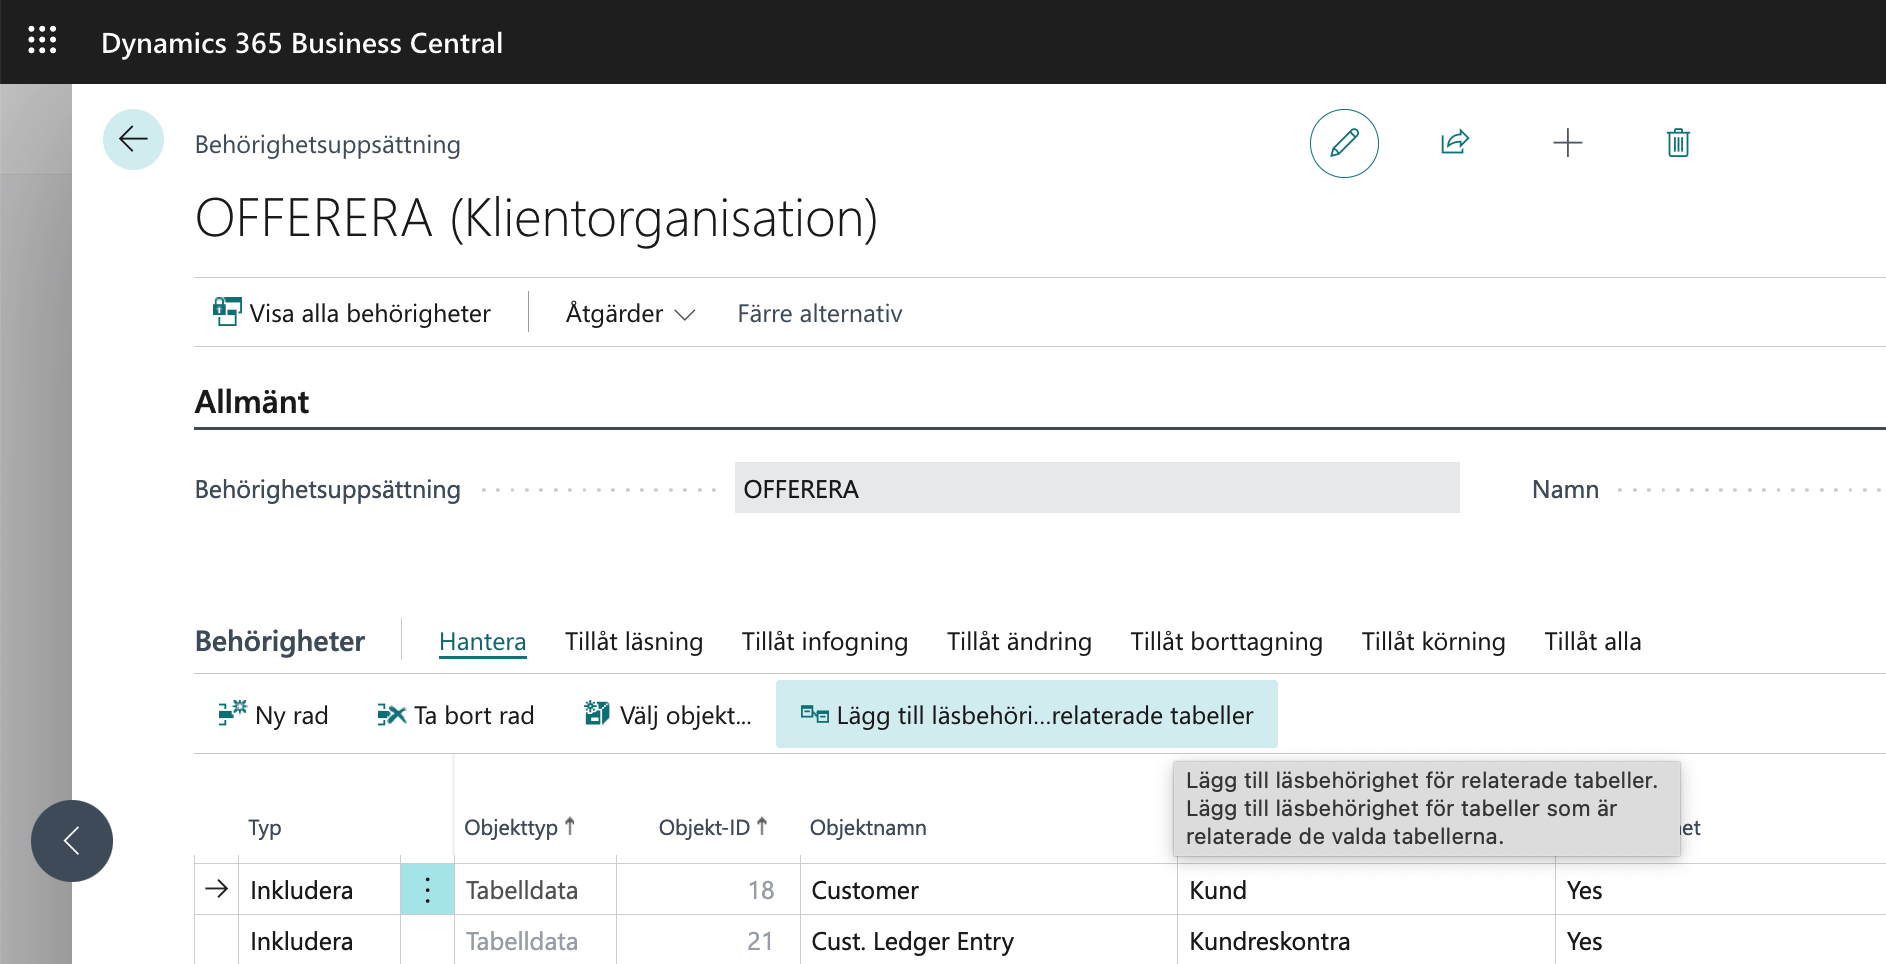Select Inkludera cell in Customer row
This screenshot has width=1886, height=964.
[x=319, y=889]
